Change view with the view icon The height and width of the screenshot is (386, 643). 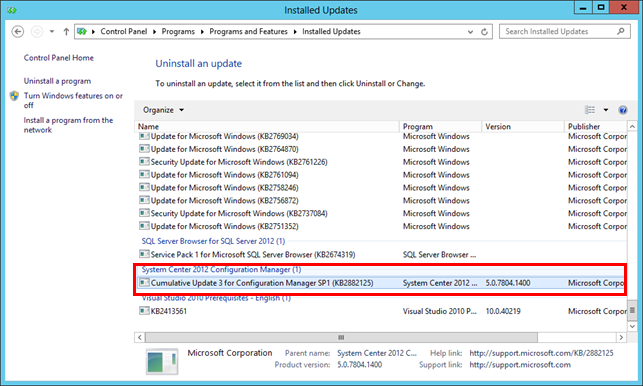(x=590, y=110)
